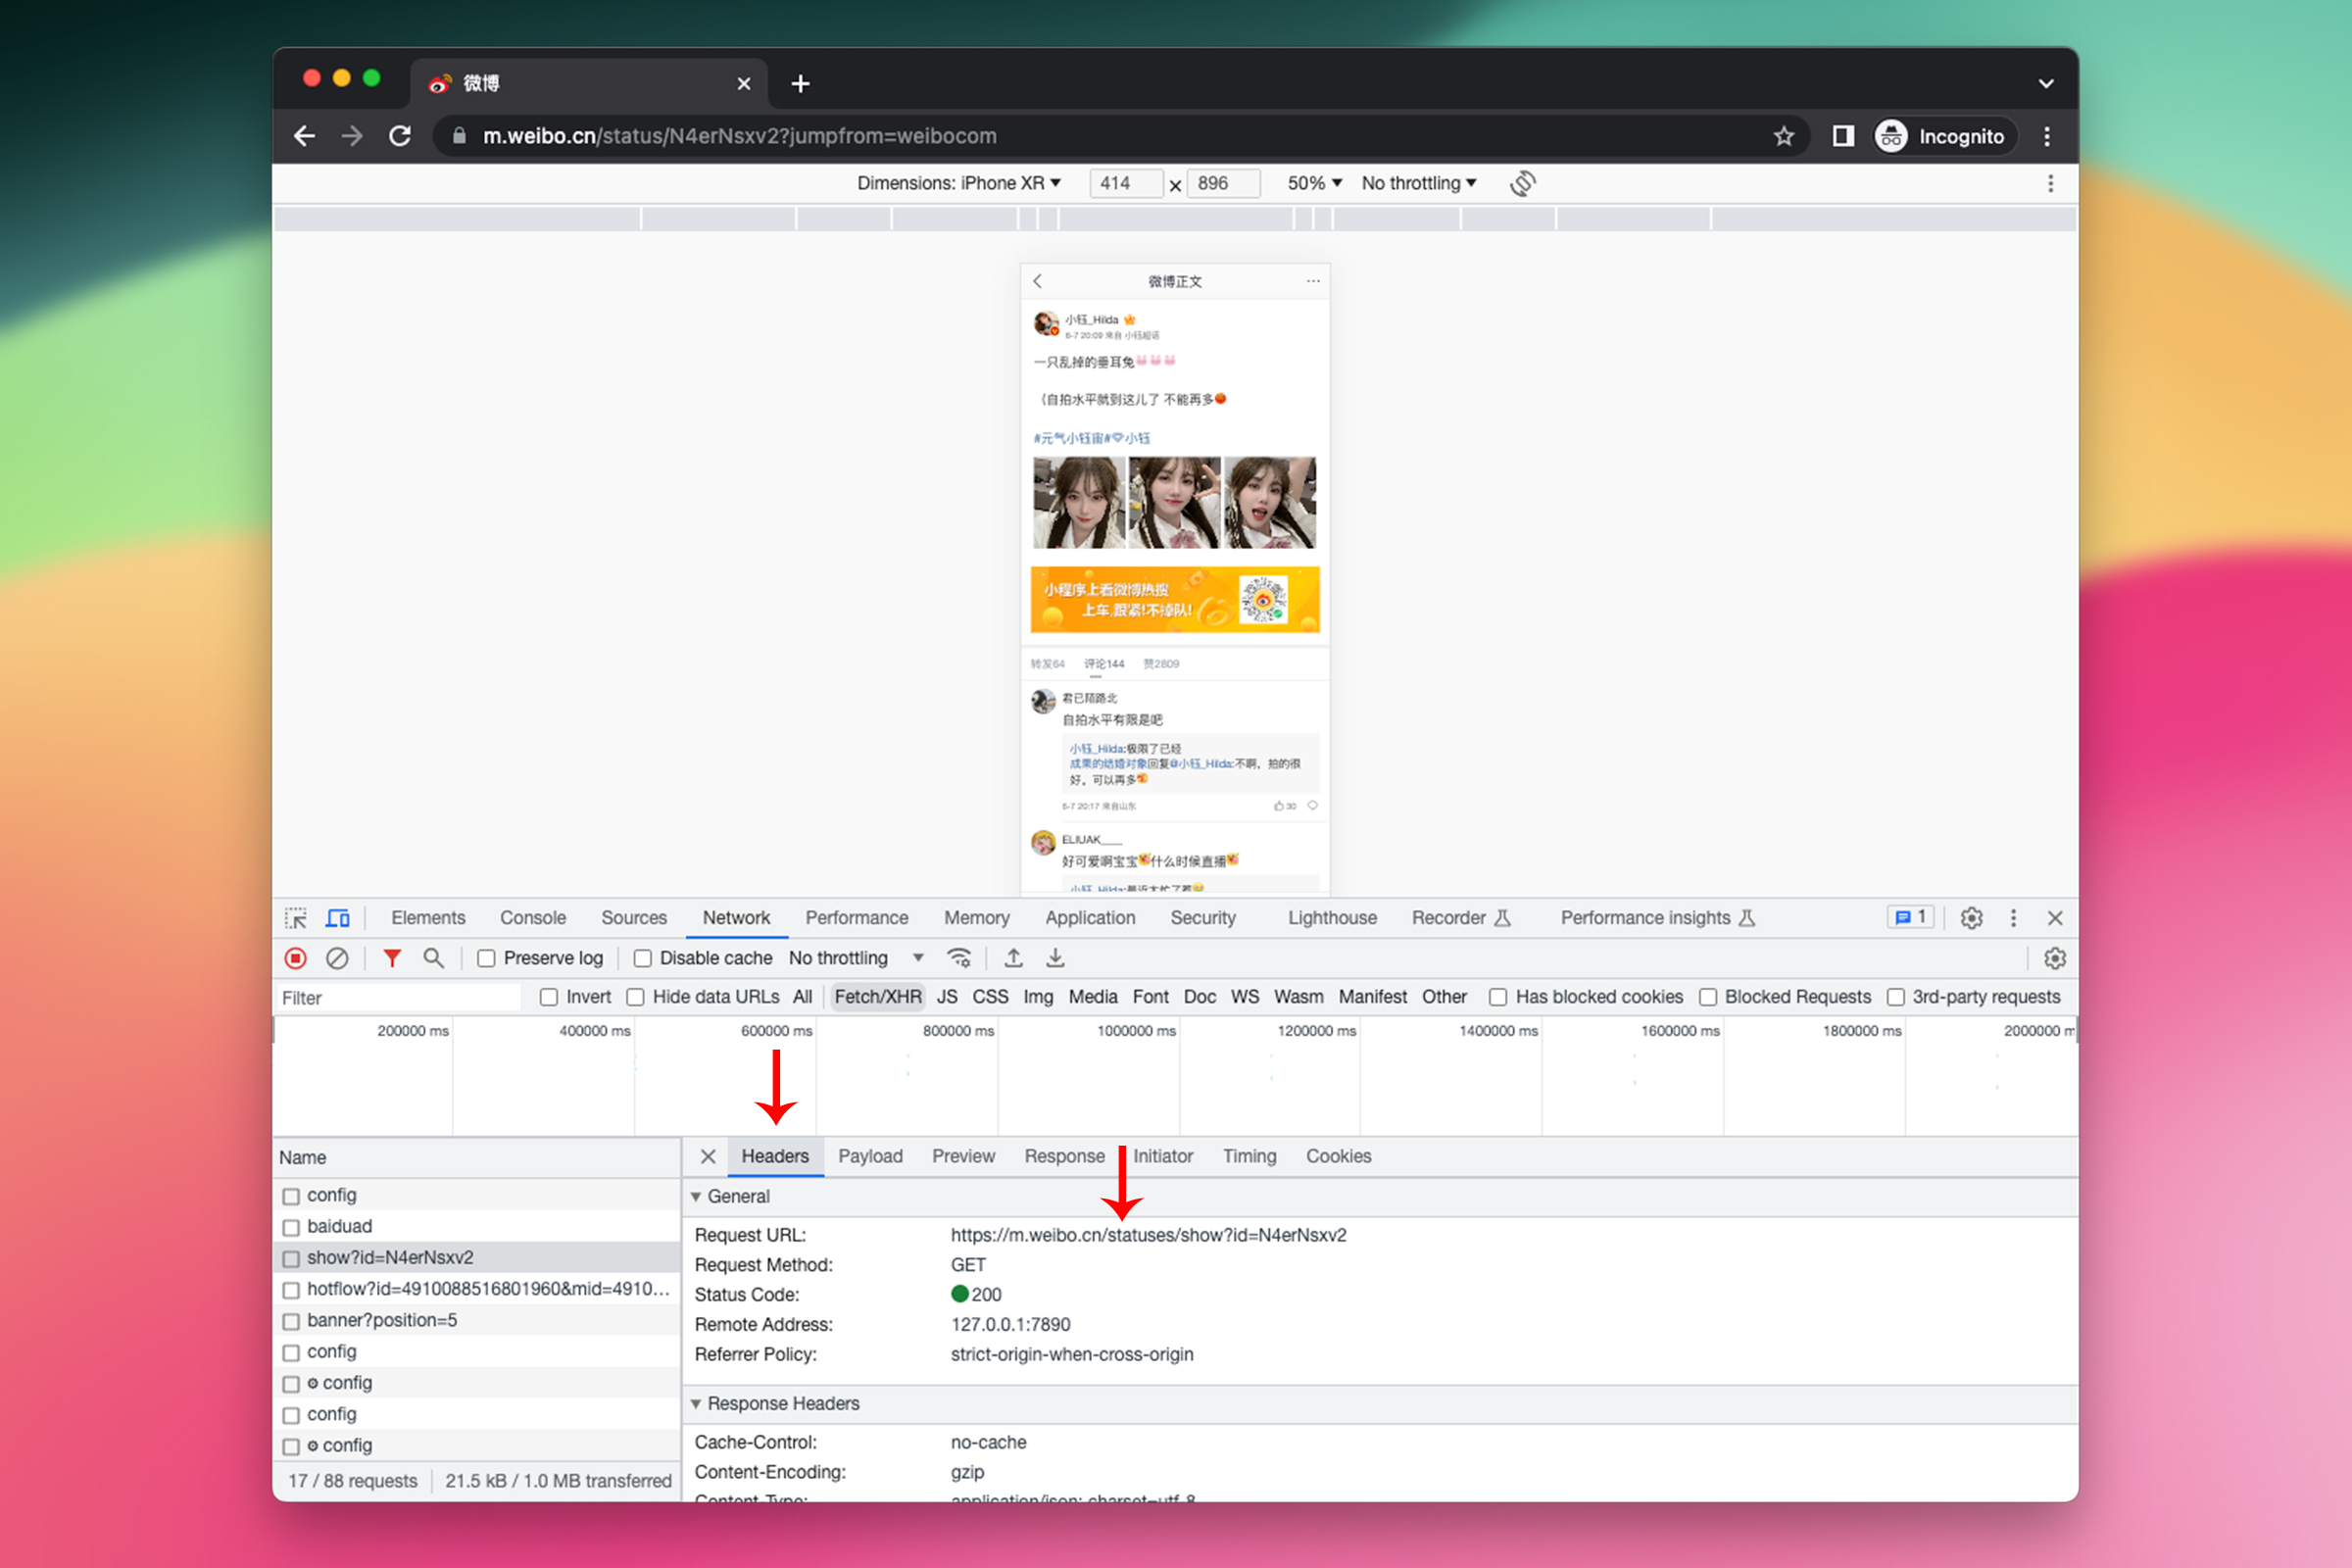2352x1568 pixels.
Task: Click Cookies tab in request details panel
Action: point(1339,1156)
